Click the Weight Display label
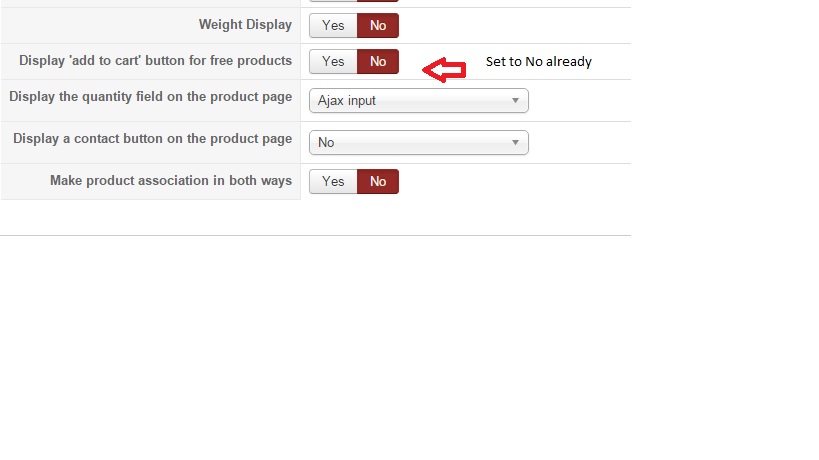 (245, 24)
